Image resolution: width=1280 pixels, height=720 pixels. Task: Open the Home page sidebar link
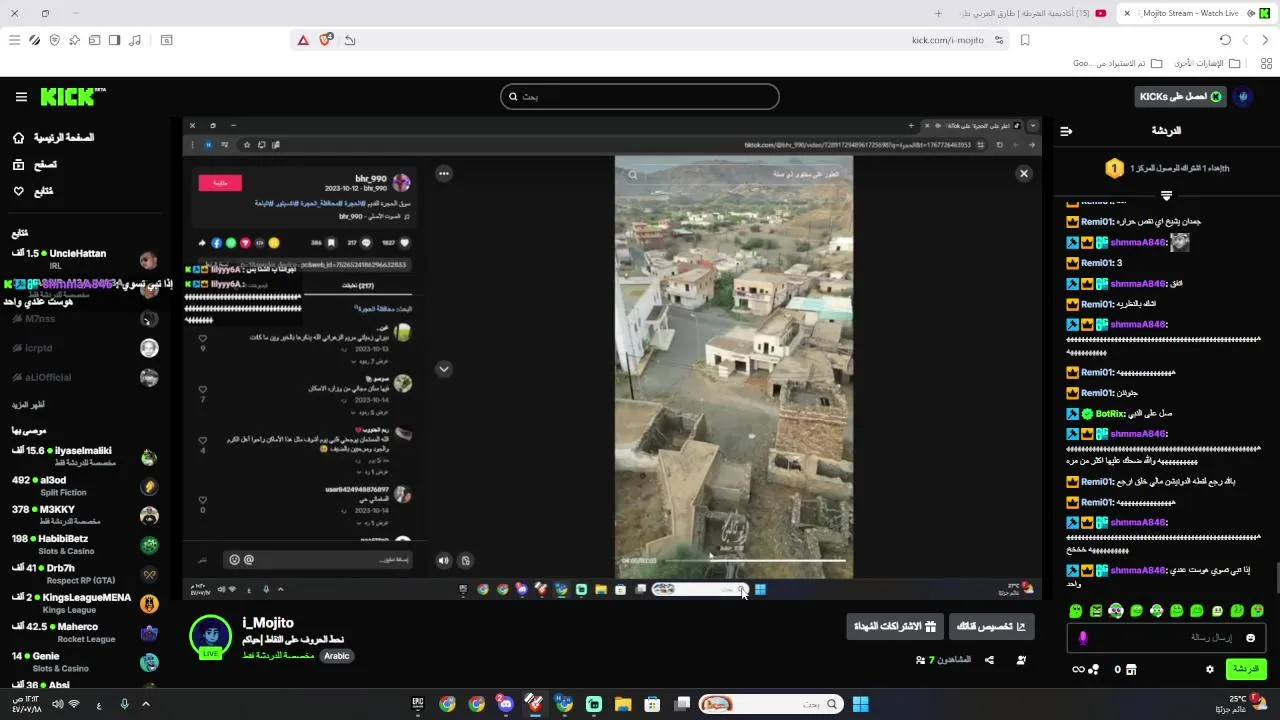(x=53, y=137)
